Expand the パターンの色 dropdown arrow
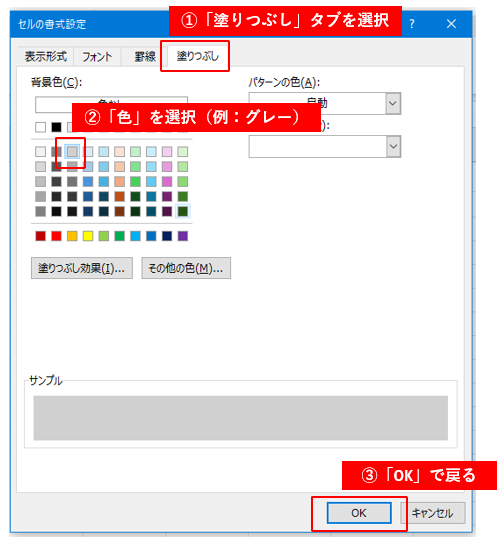 pos(393,103)
